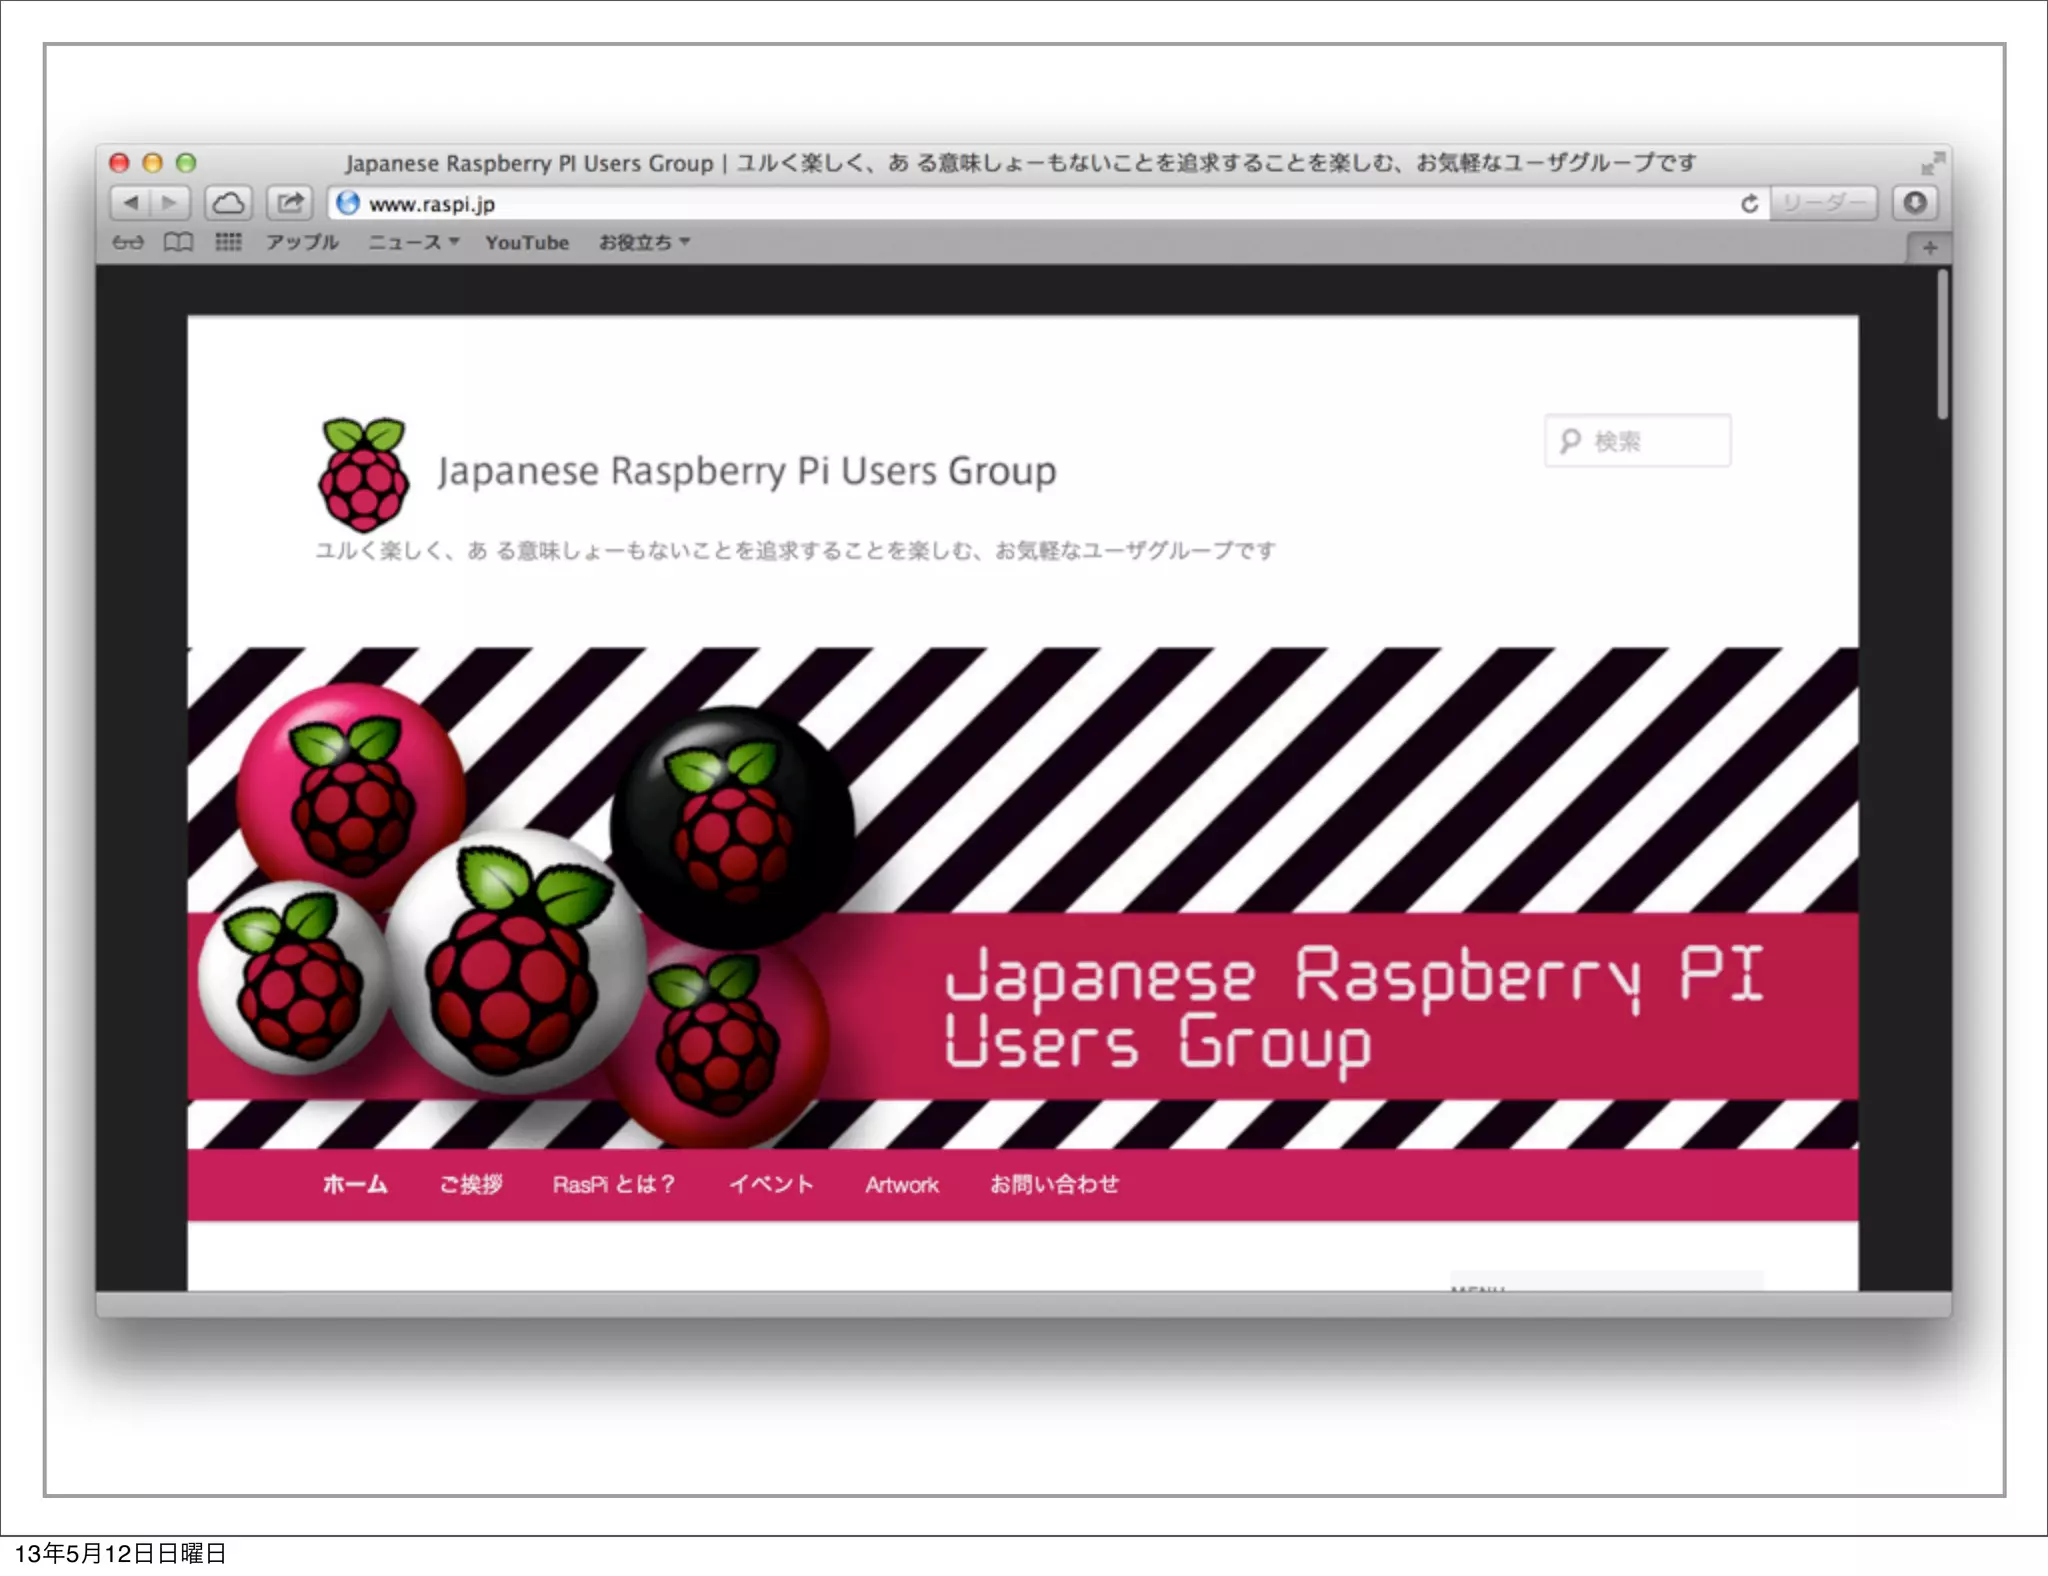
Task: Open the お問い合わせ navigation item
Action: point(1054,1184)
